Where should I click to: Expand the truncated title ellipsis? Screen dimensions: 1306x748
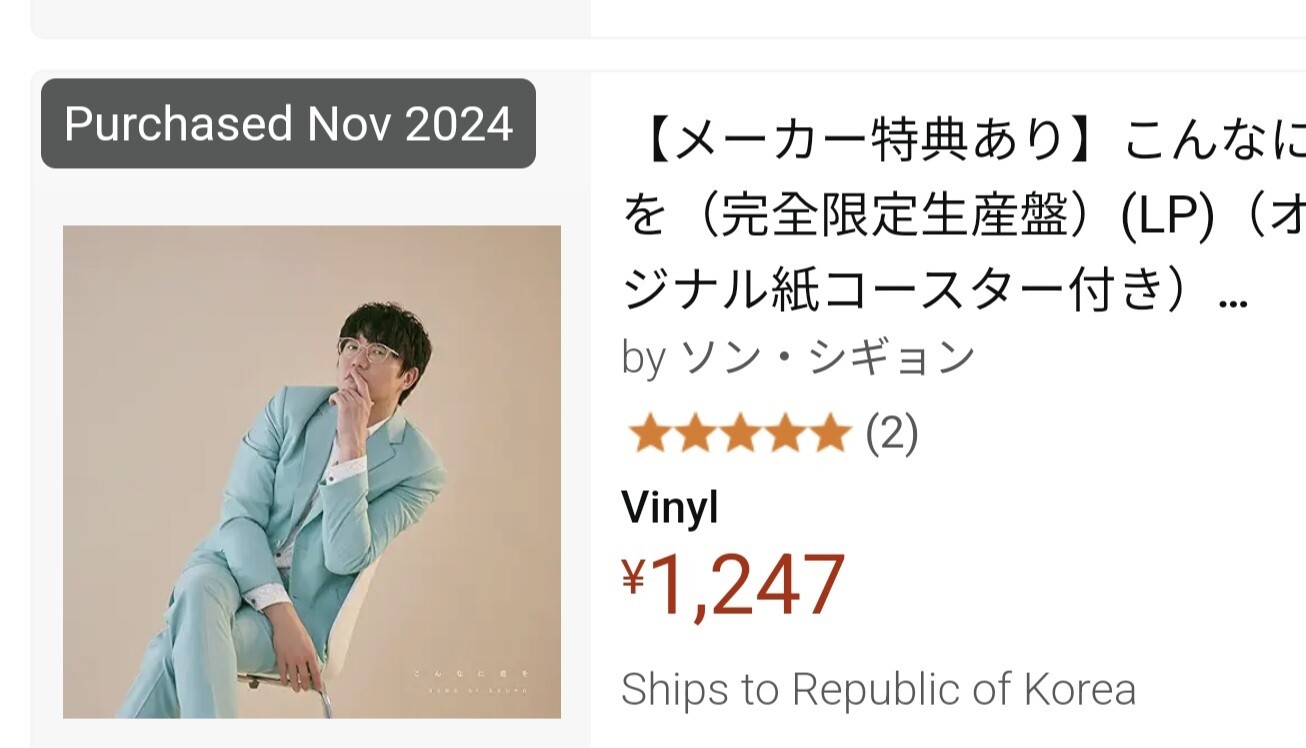pyautogui.click(x=1235, y=300)
